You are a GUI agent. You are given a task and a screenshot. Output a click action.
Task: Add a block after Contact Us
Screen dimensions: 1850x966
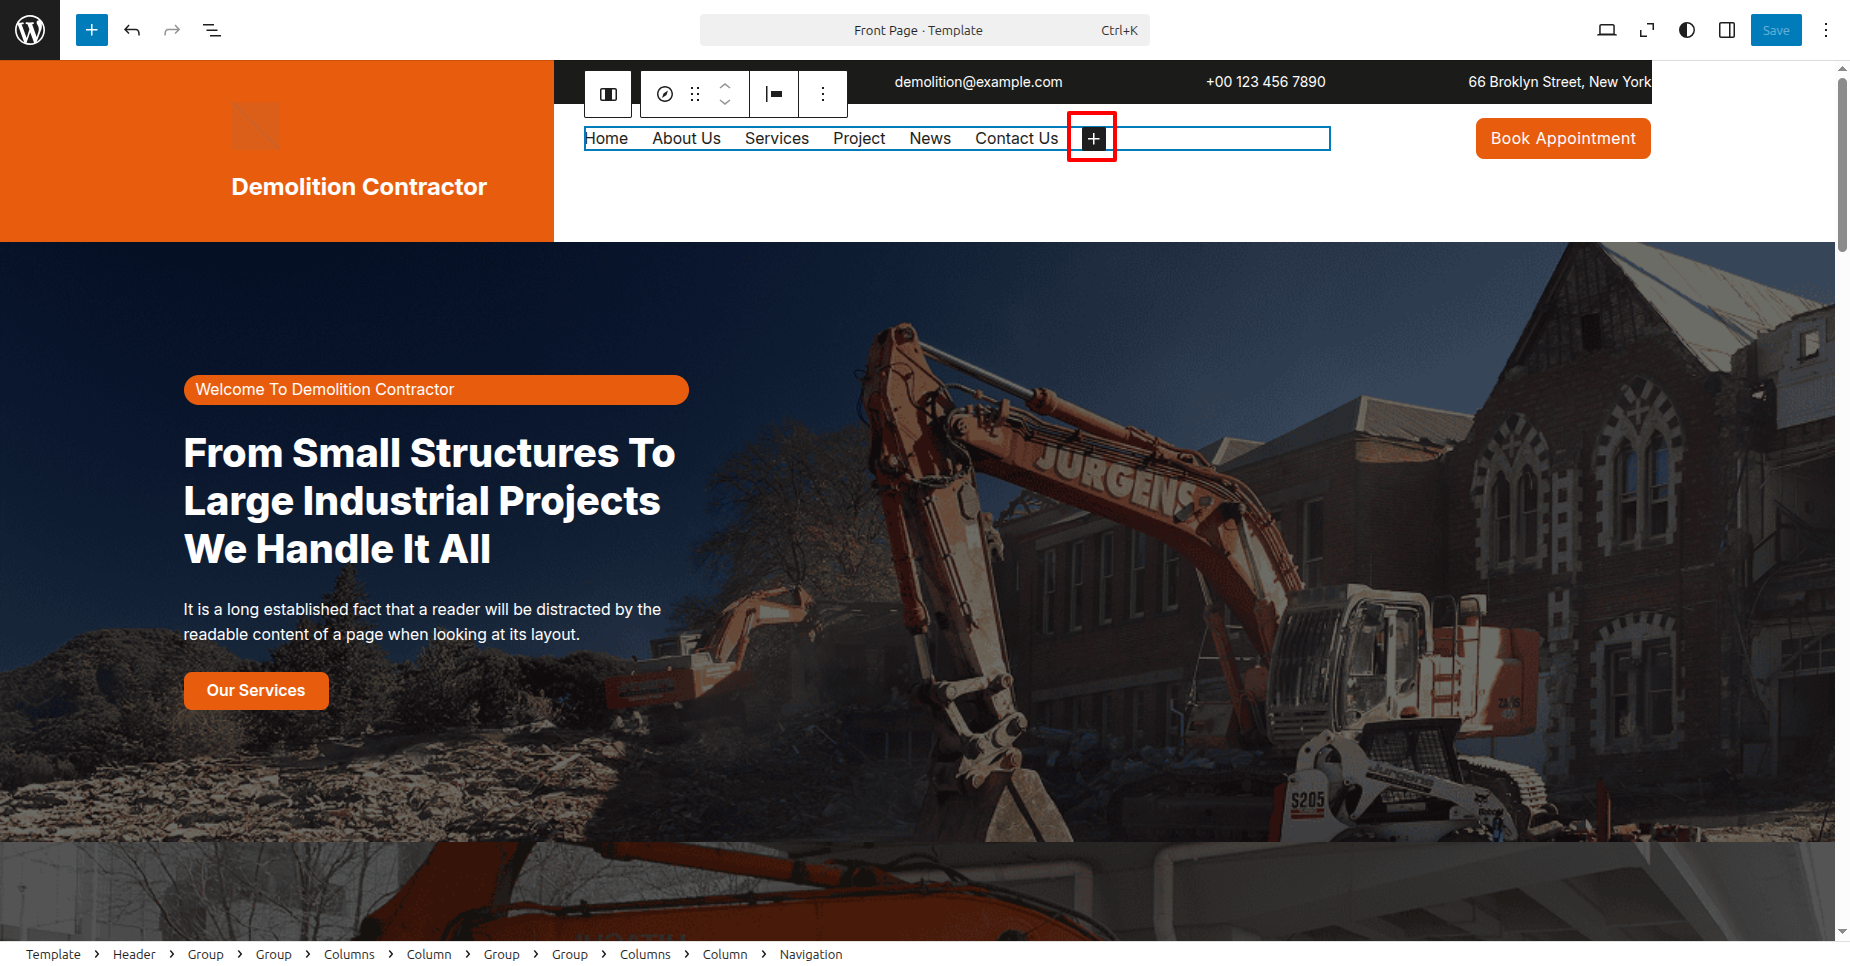(x=1093, y=139)
